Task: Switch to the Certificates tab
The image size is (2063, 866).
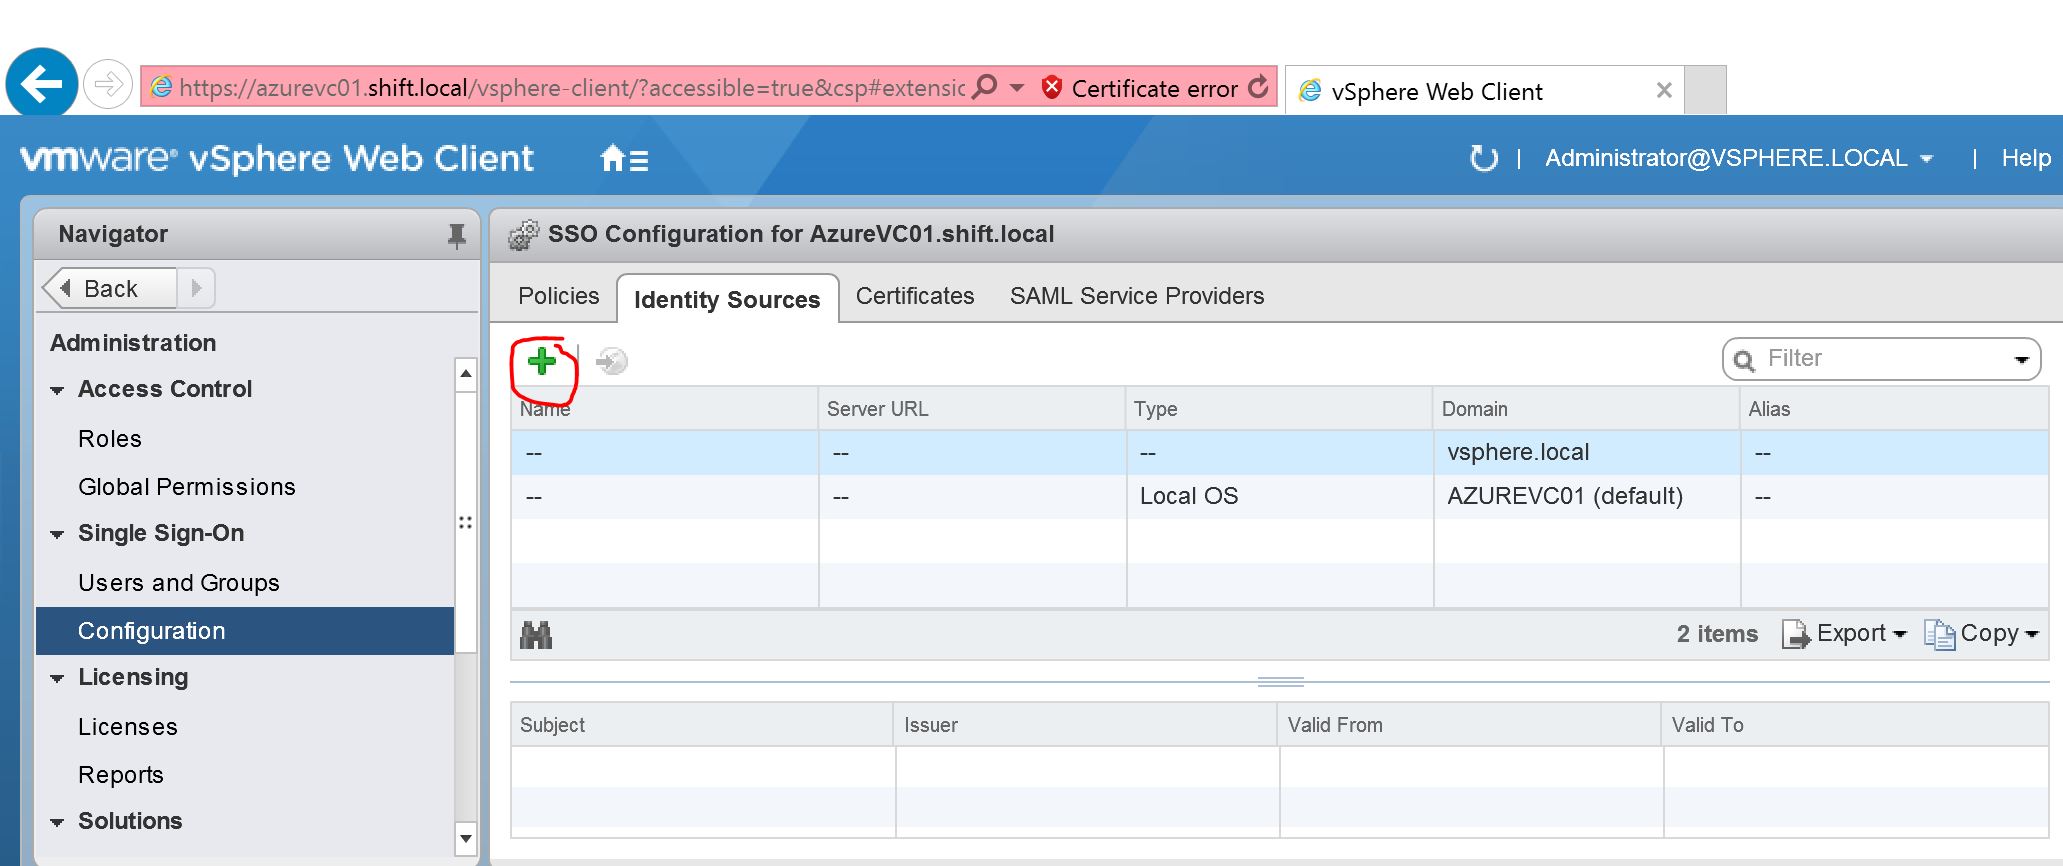Action: [x=915, y=296]
